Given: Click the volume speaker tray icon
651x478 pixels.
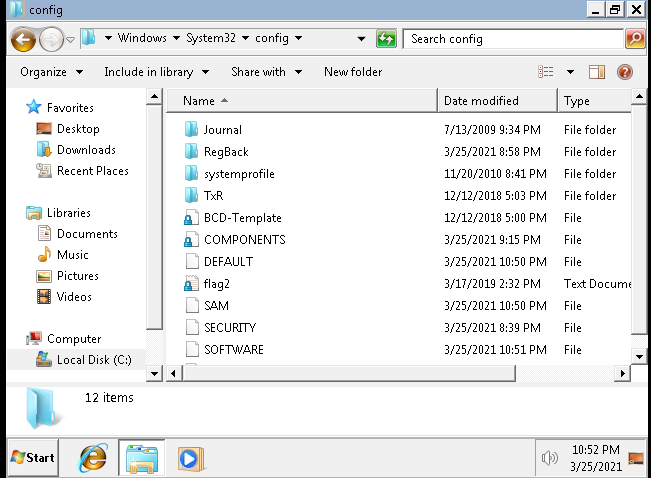Looking at the screenshot, I should [549, 458].
